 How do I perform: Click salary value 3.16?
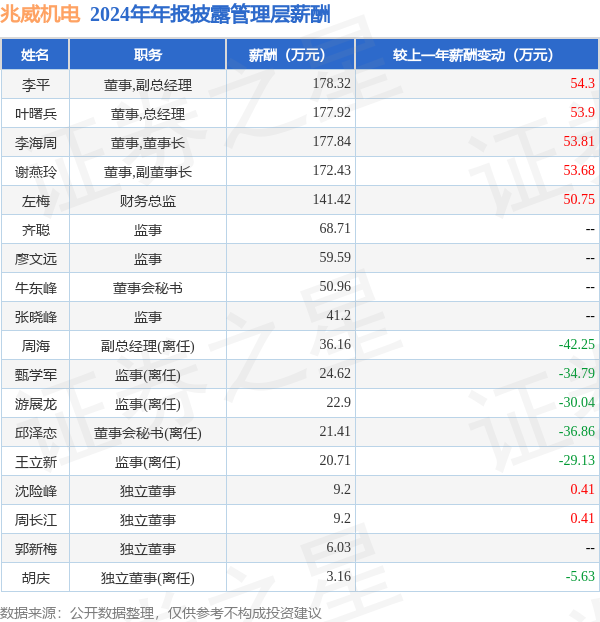pyautogui.click(x=338, y=576)
